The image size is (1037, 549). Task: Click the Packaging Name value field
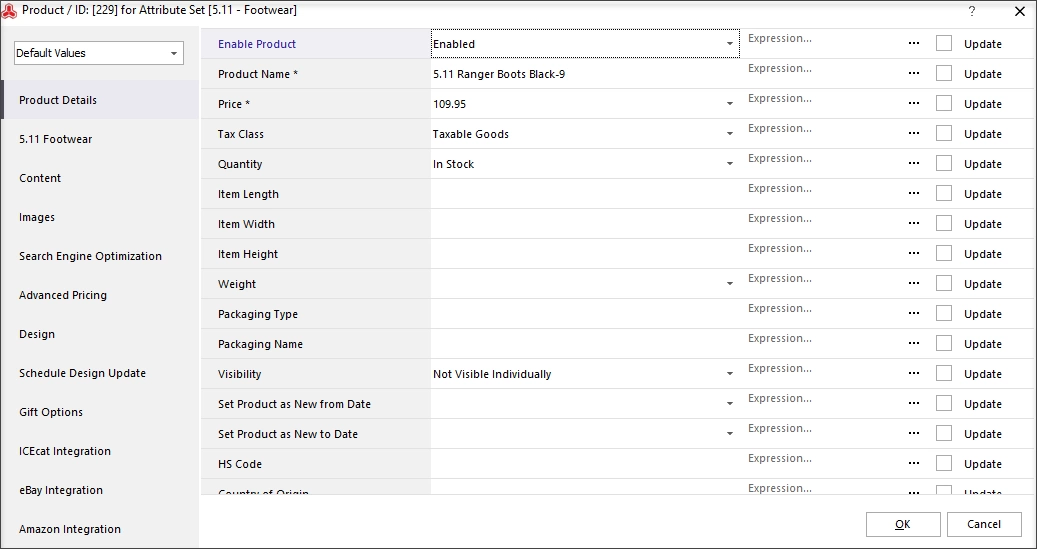585,344
